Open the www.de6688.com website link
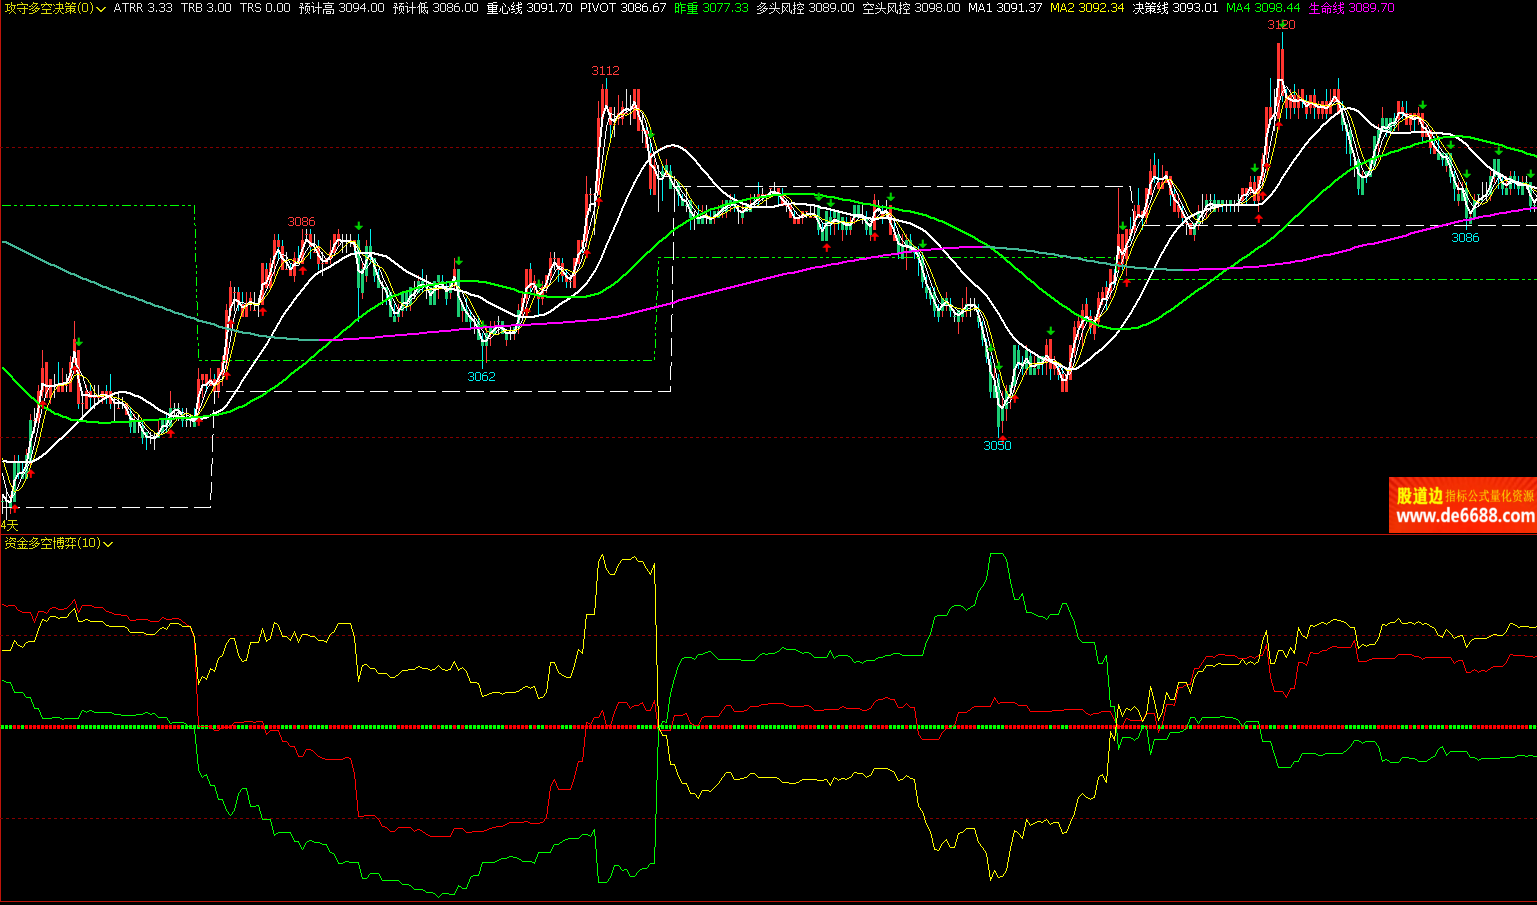Screen dimensions: 1537x905 [x=1464, y=516]
